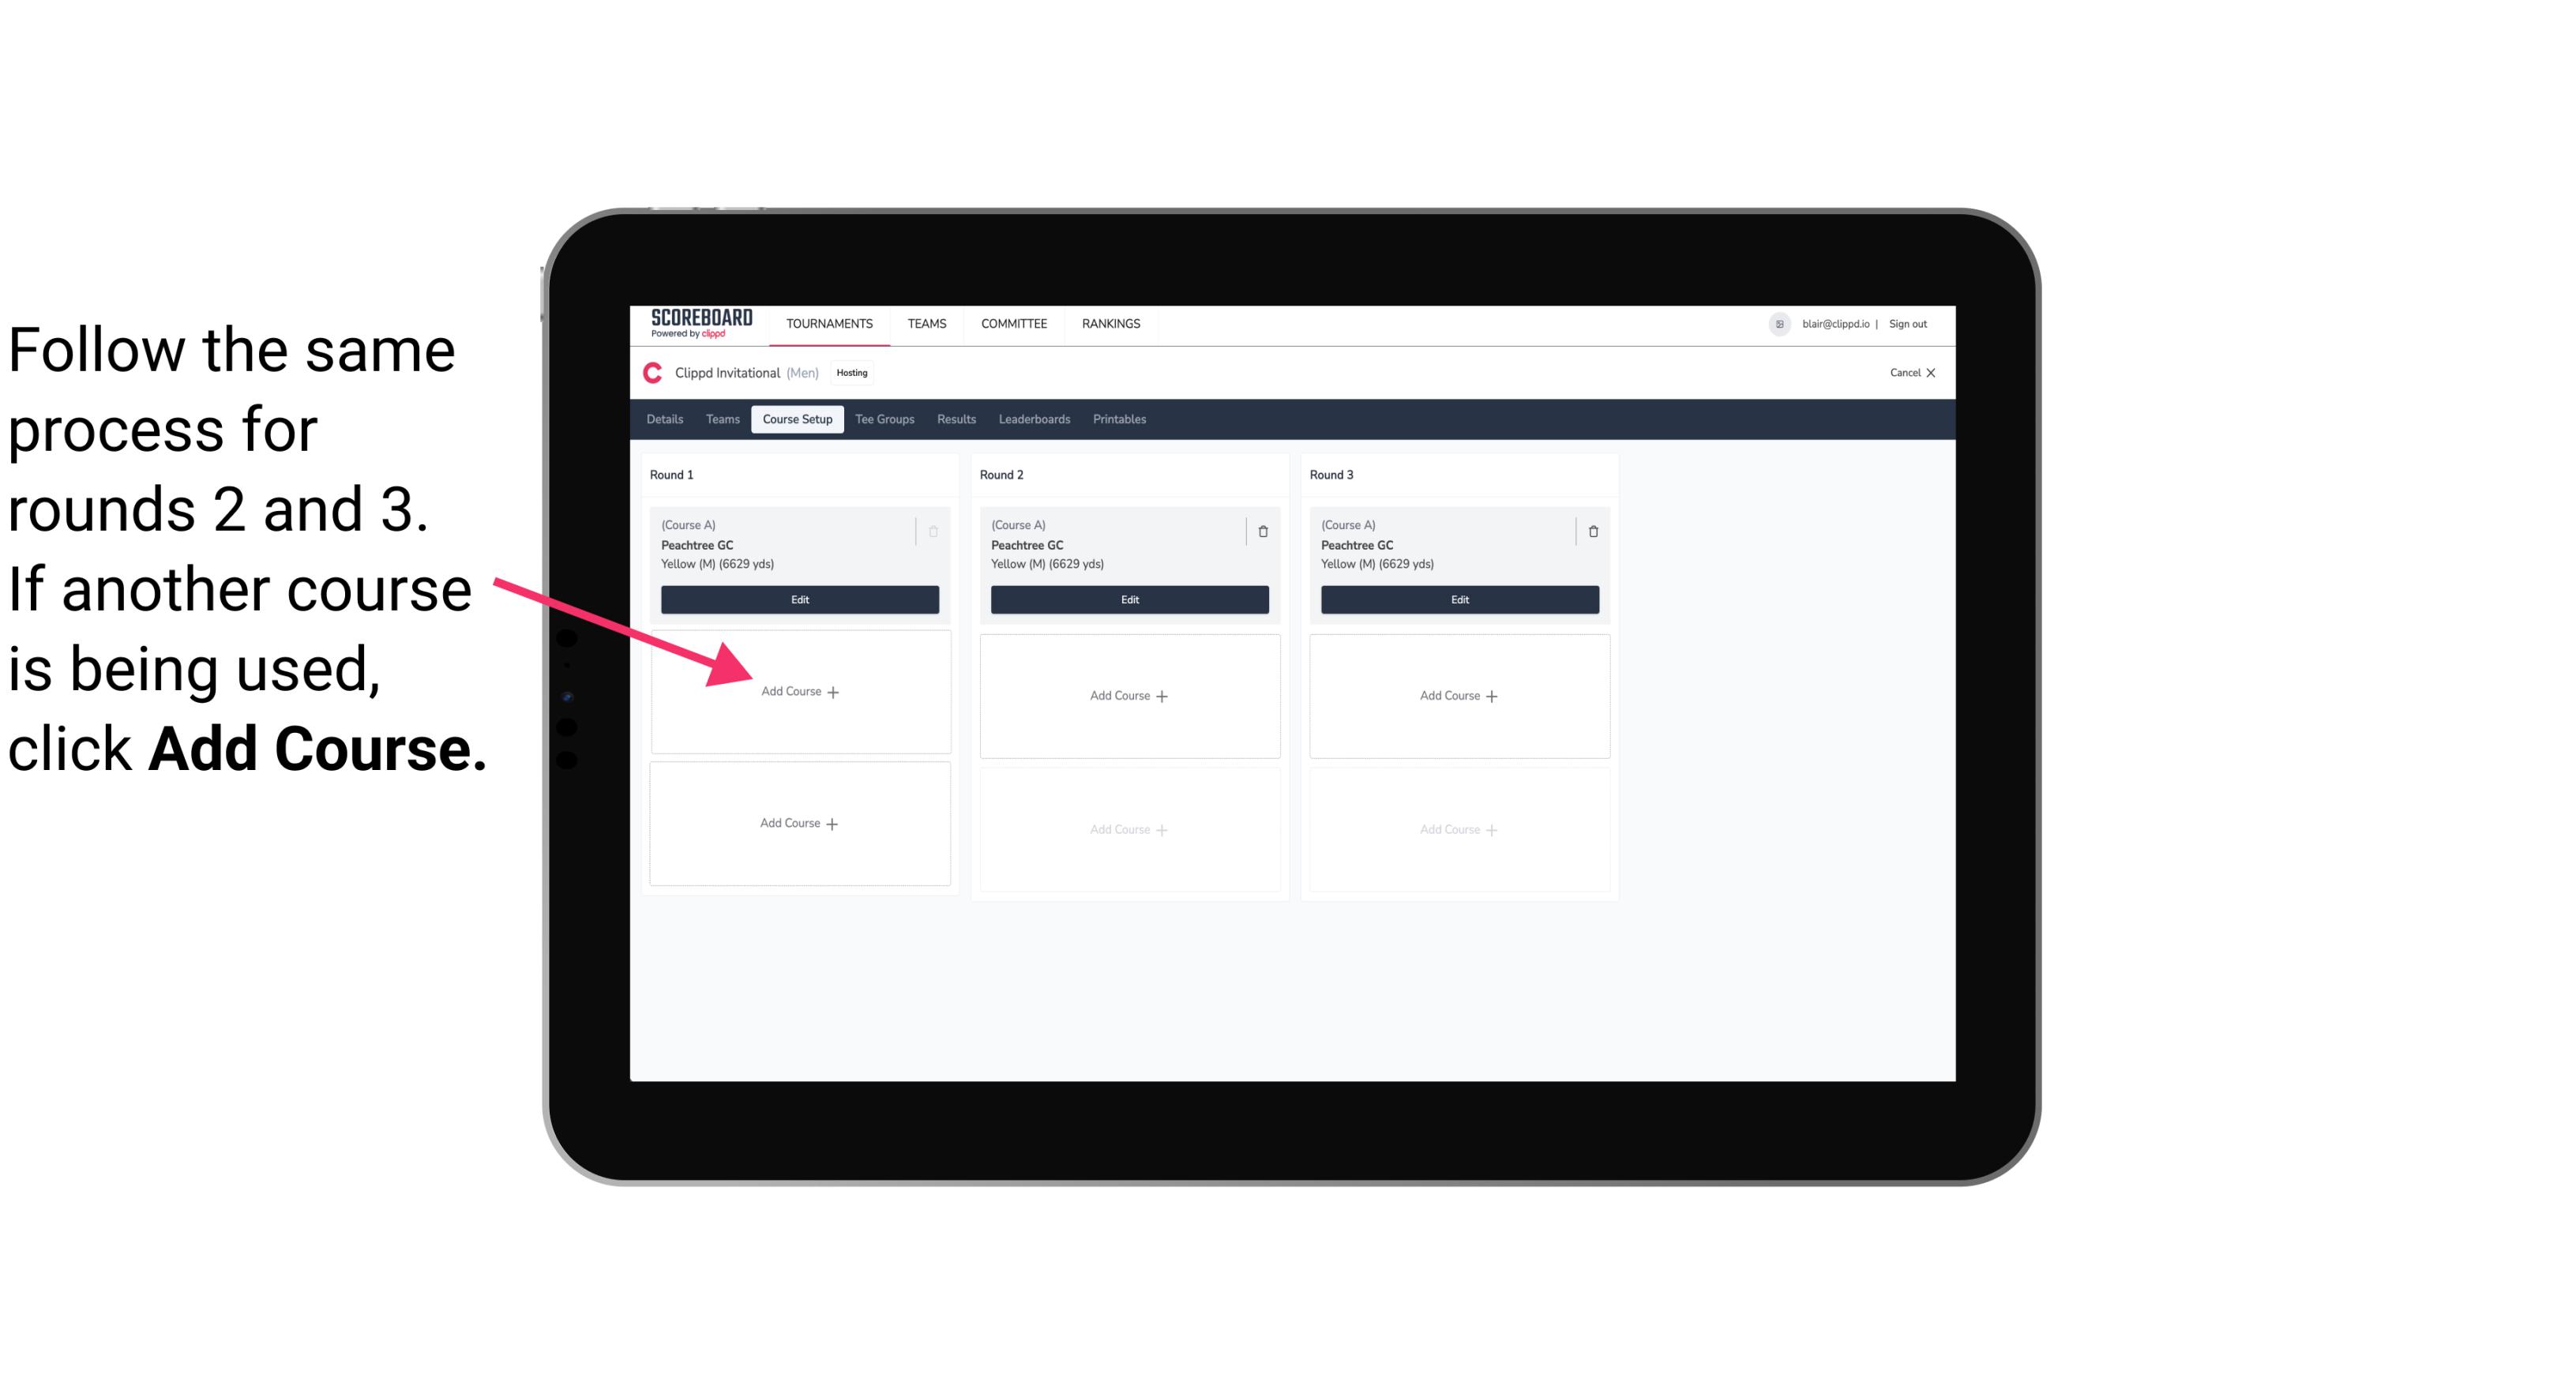2576x1386 pixels.
Task: Click the Course Setup tab
Action: pyautogui.click(x=795, y=420)
